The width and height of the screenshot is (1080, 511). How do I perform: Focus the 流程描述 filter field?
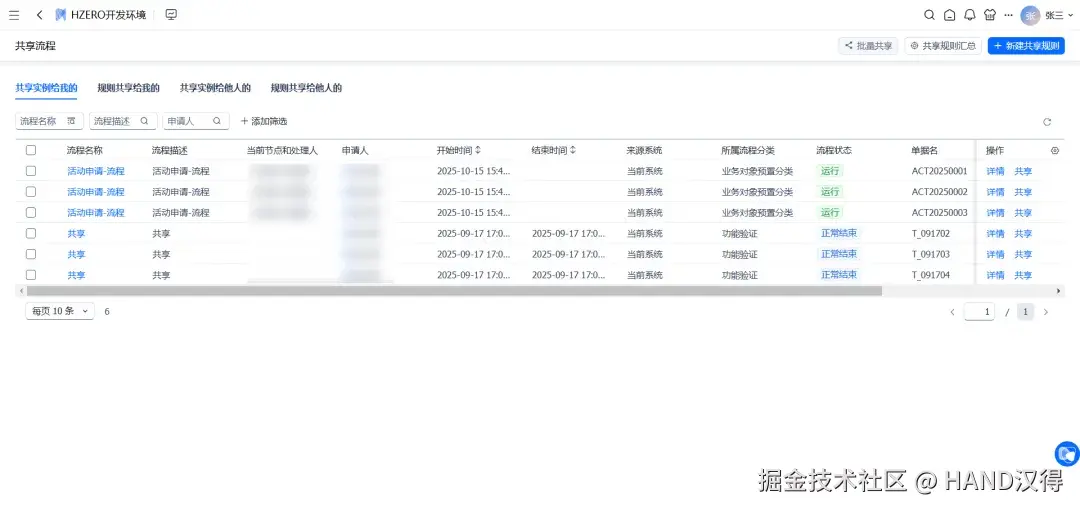[123, 121]
